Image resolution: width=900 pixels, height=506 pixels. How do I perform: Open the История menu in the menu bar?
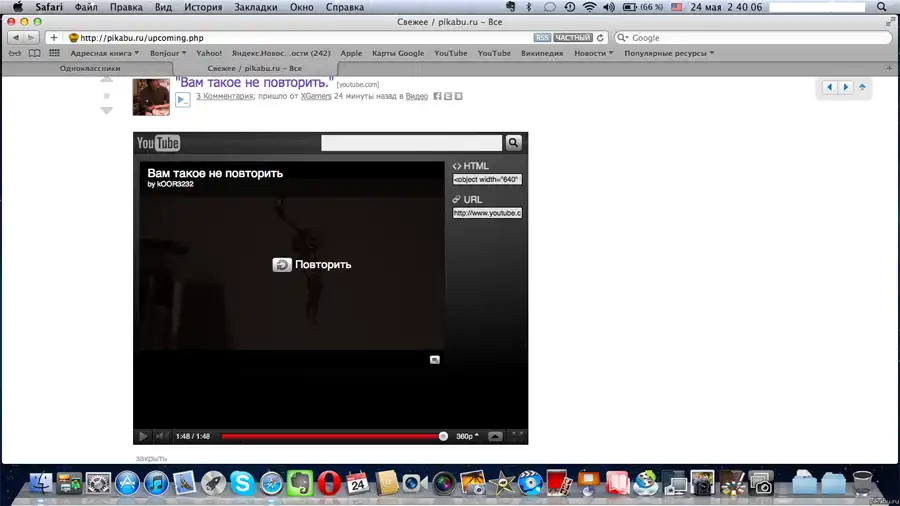pyautogui.click(x=203, y=7)
